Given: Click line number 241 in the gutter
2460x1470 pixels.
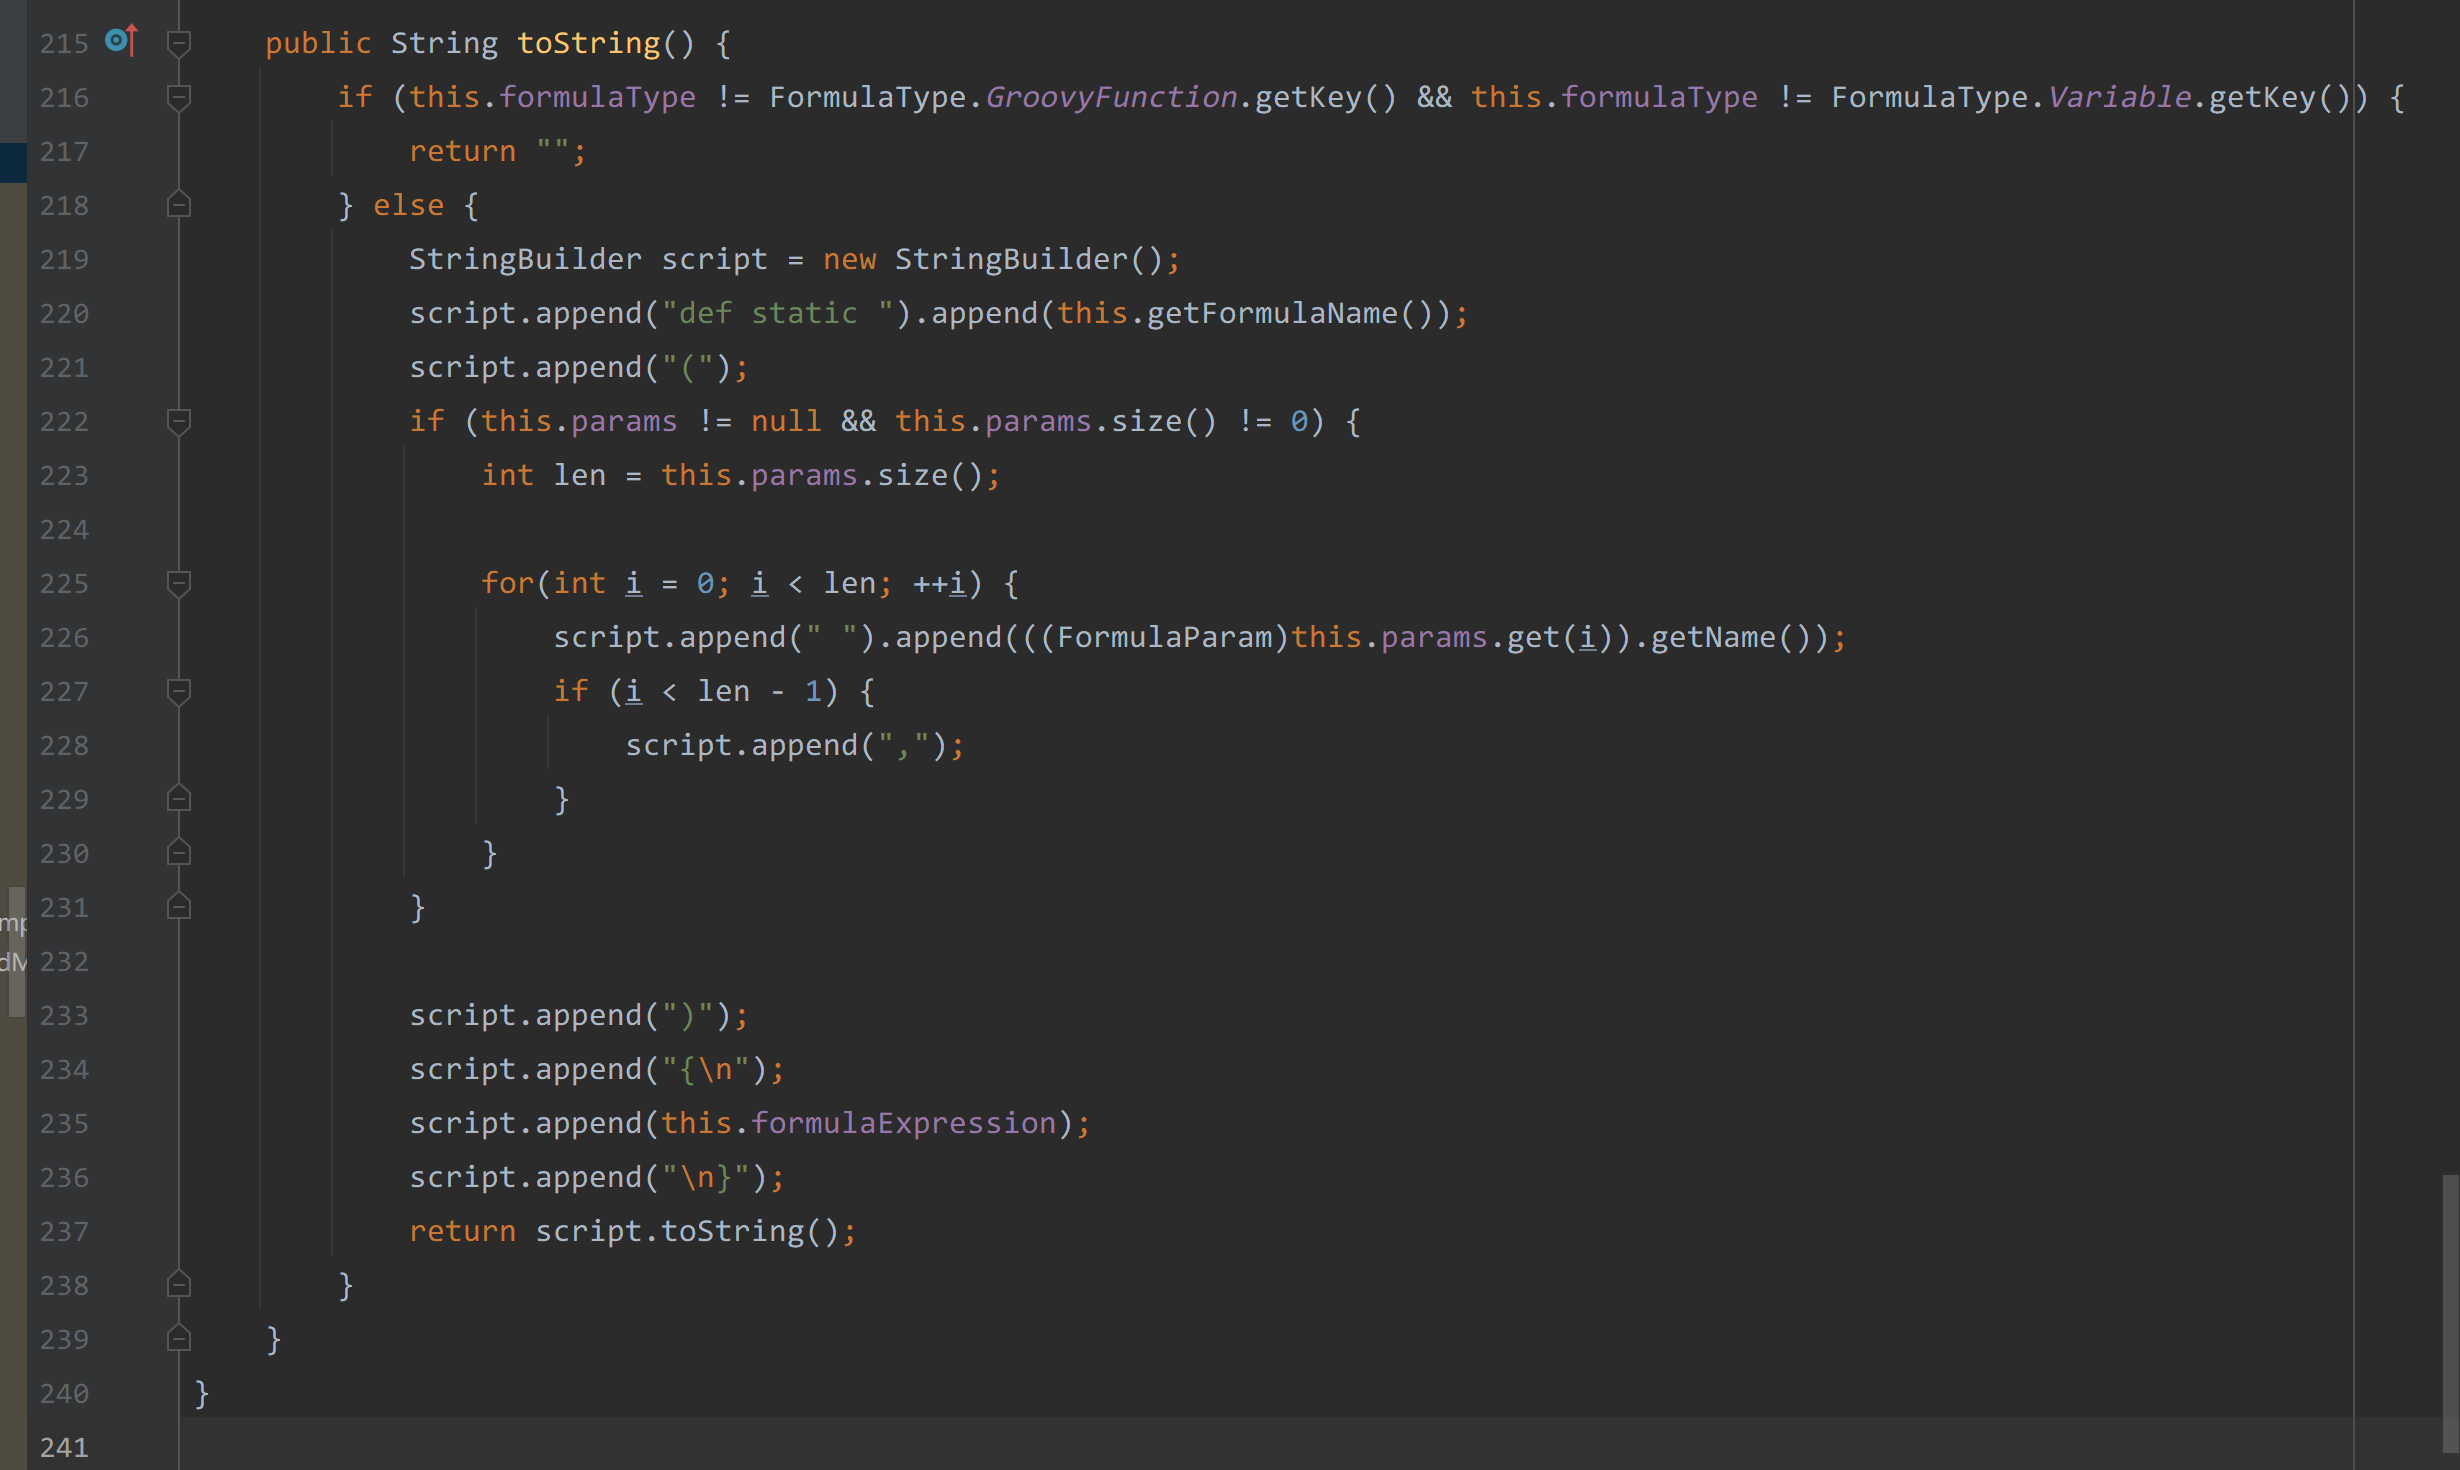Looking at the screenshot, I should coord(64,1447).
